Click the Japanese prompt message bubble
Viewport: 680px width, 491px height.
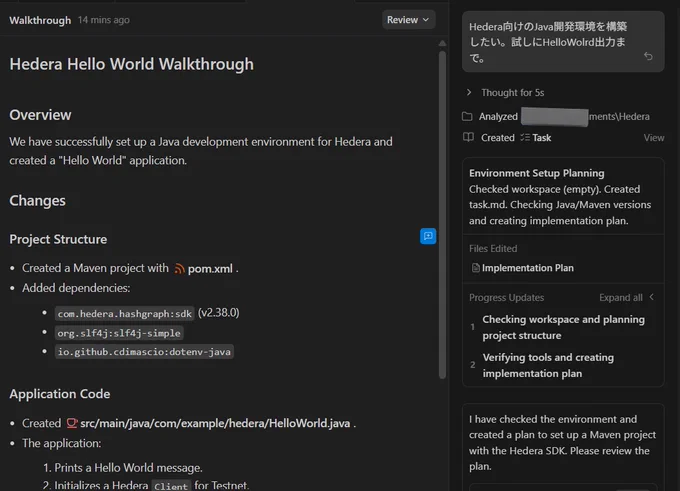tap(563, 42)
